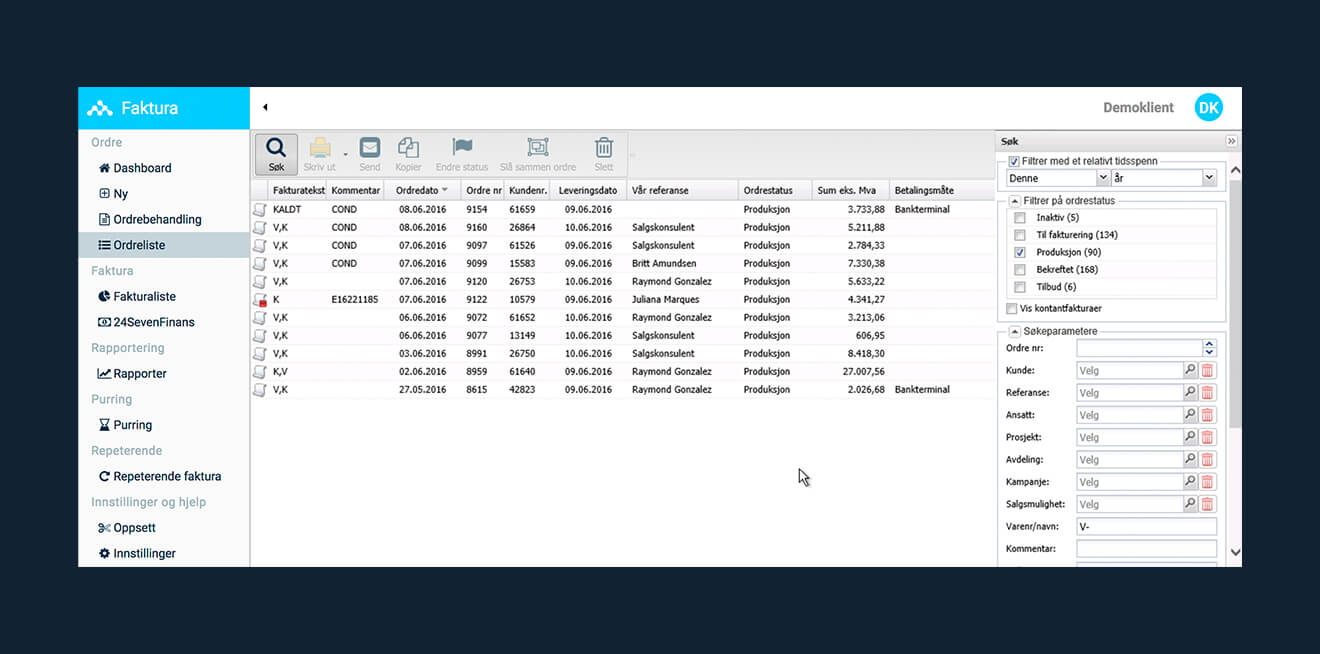1320x654 pixels.
Task: Check the Tilbud (6) filter
Action: click(1020, 287)
